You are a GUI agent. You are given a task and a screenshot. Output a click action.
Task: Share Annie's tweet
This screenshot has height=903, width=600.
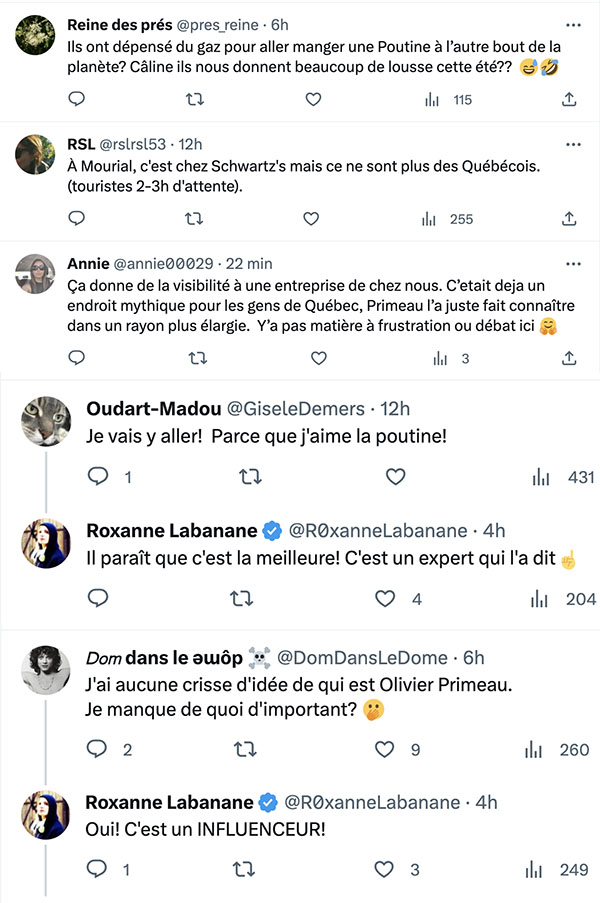(569, 358)
